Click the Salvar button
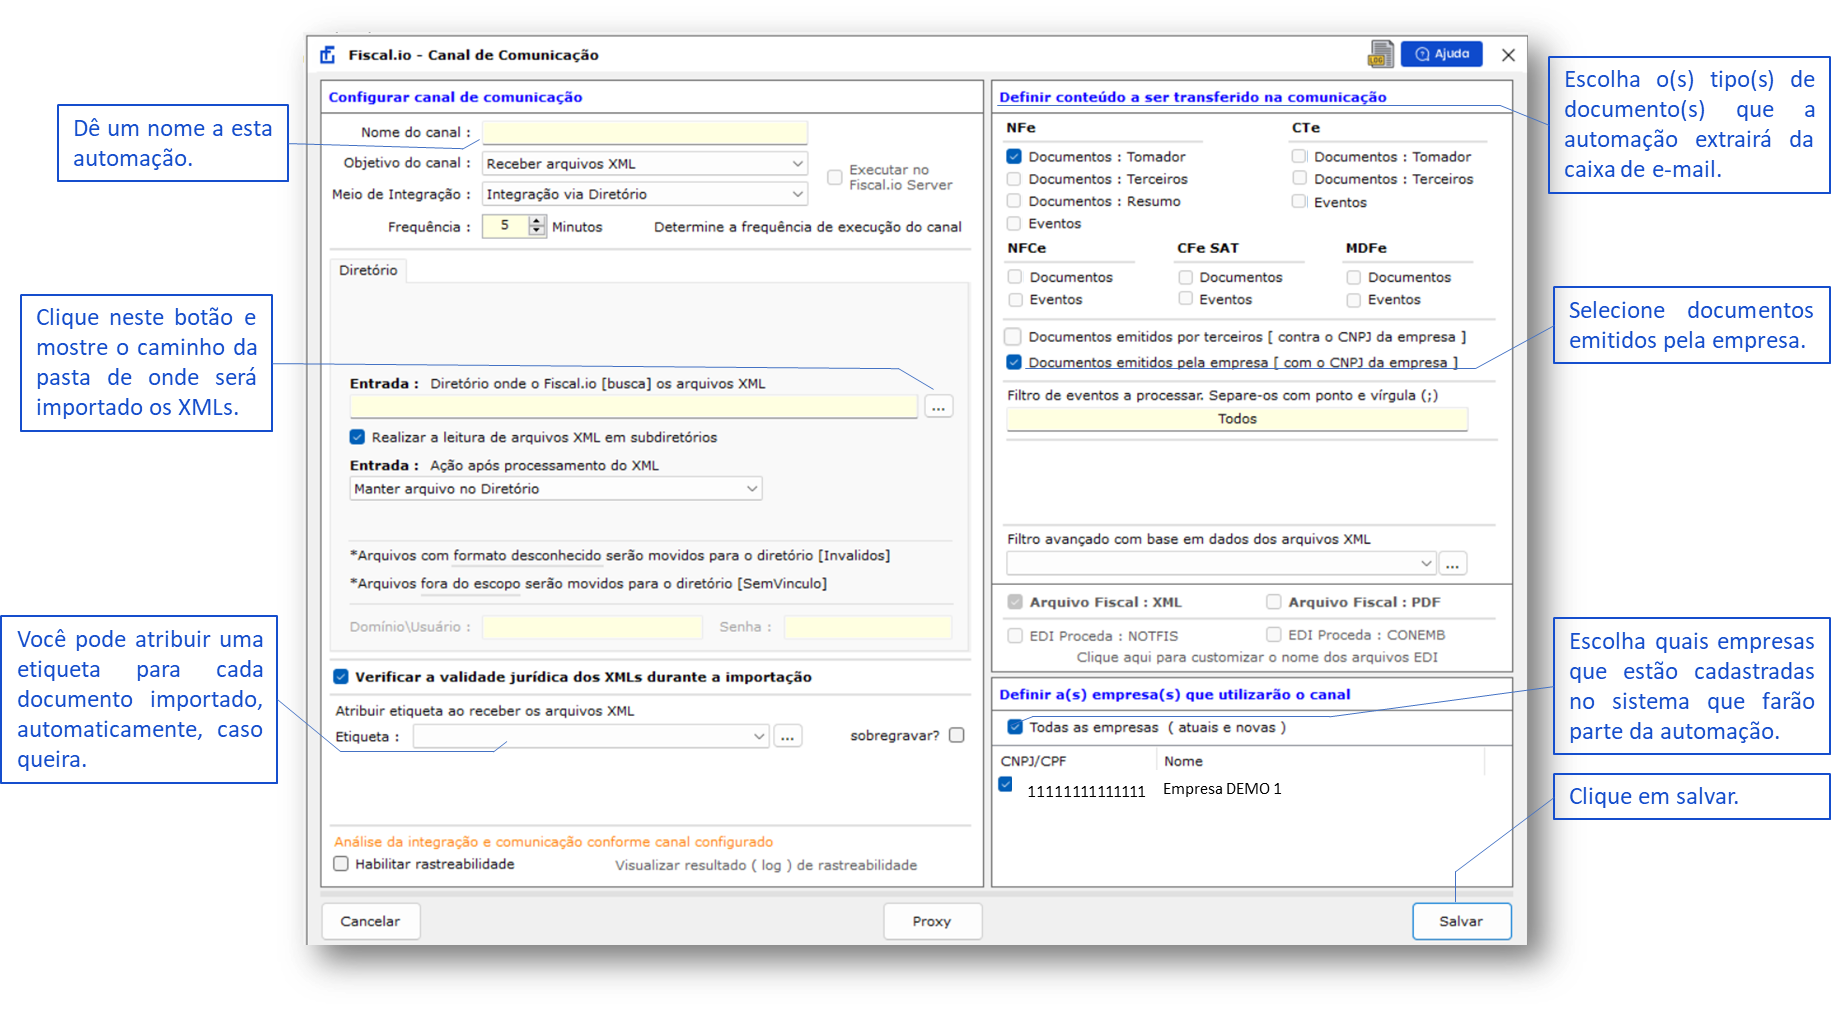 tap(1461, 921)
